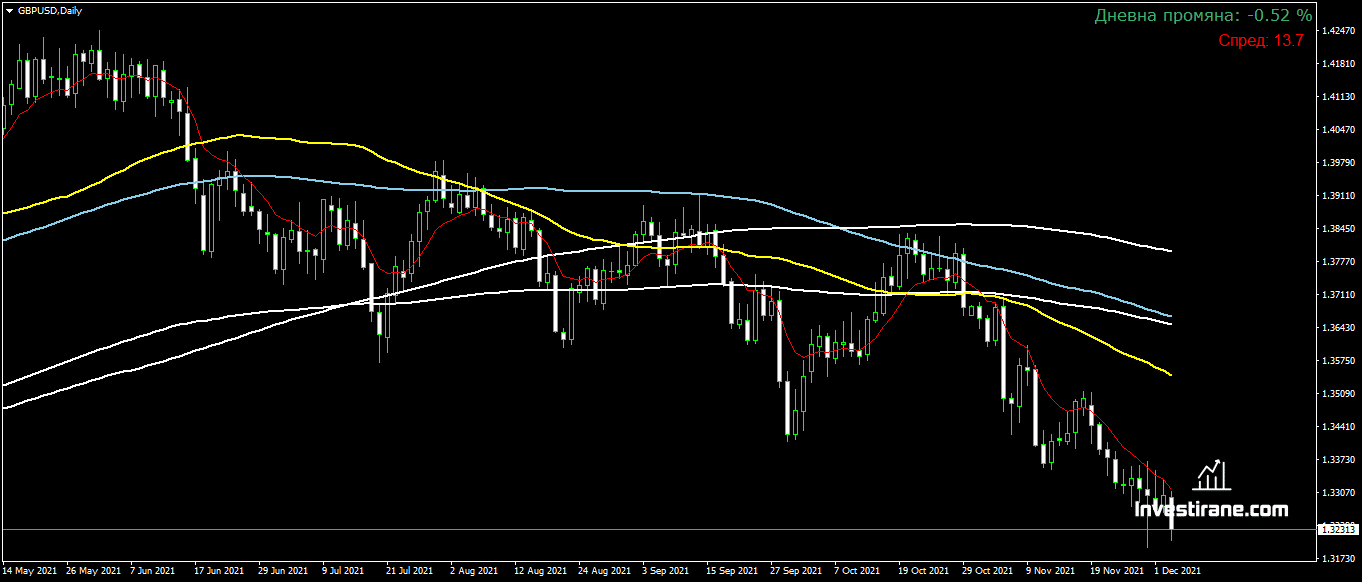Click the Investirane chart logo icon
The height and width of the screenshot is (582, 1362).
(x=1211, y=475)
